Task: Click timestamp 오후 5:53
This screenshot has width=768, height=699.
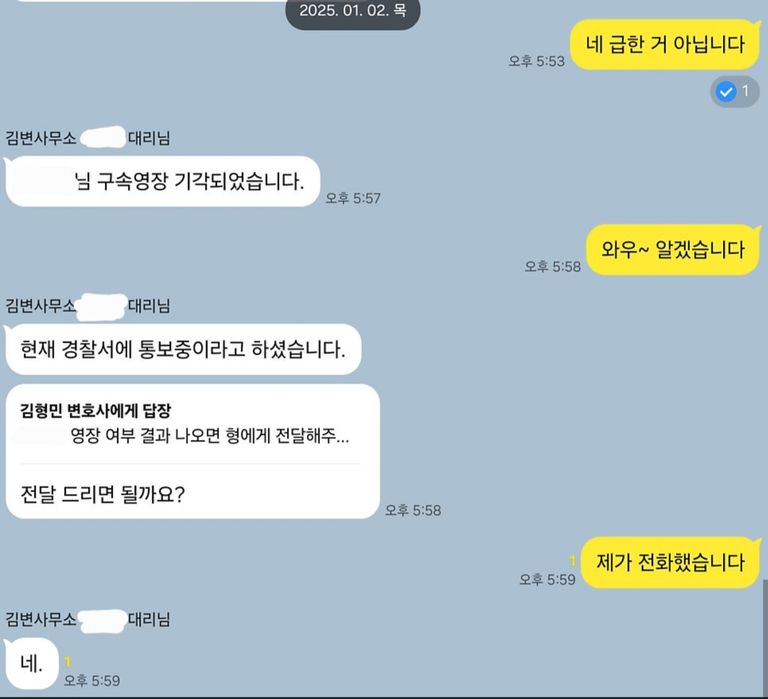Action: pos(536,61)
